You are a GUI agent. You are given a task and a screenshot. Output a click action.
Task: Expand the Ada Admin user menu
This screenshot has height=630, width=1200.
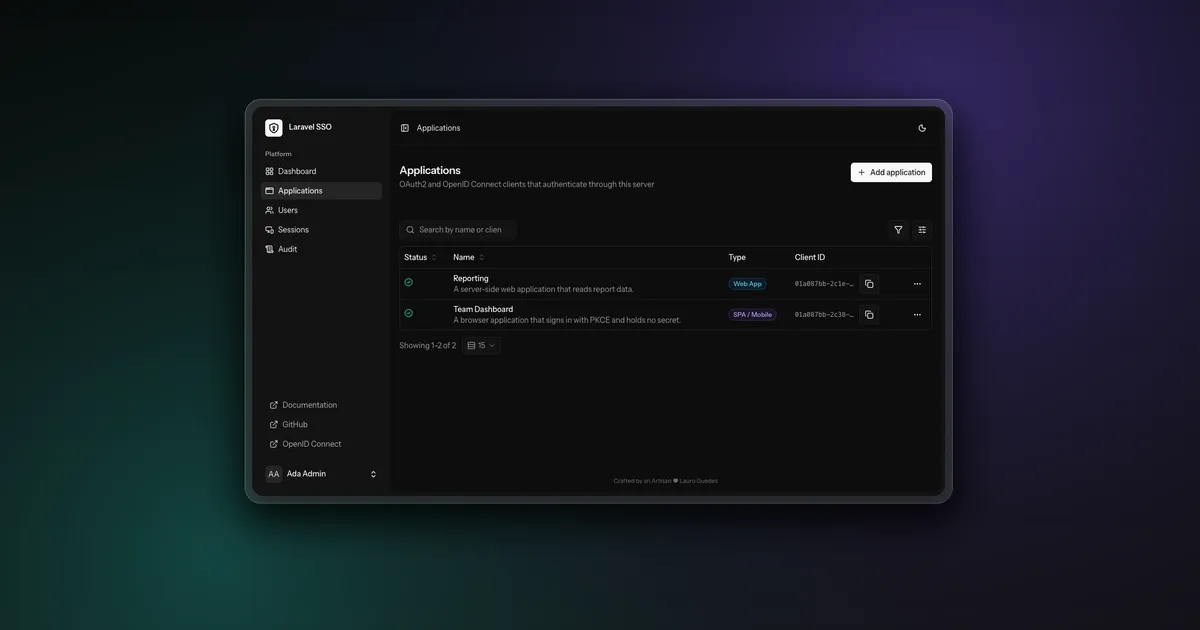(321, 474)
